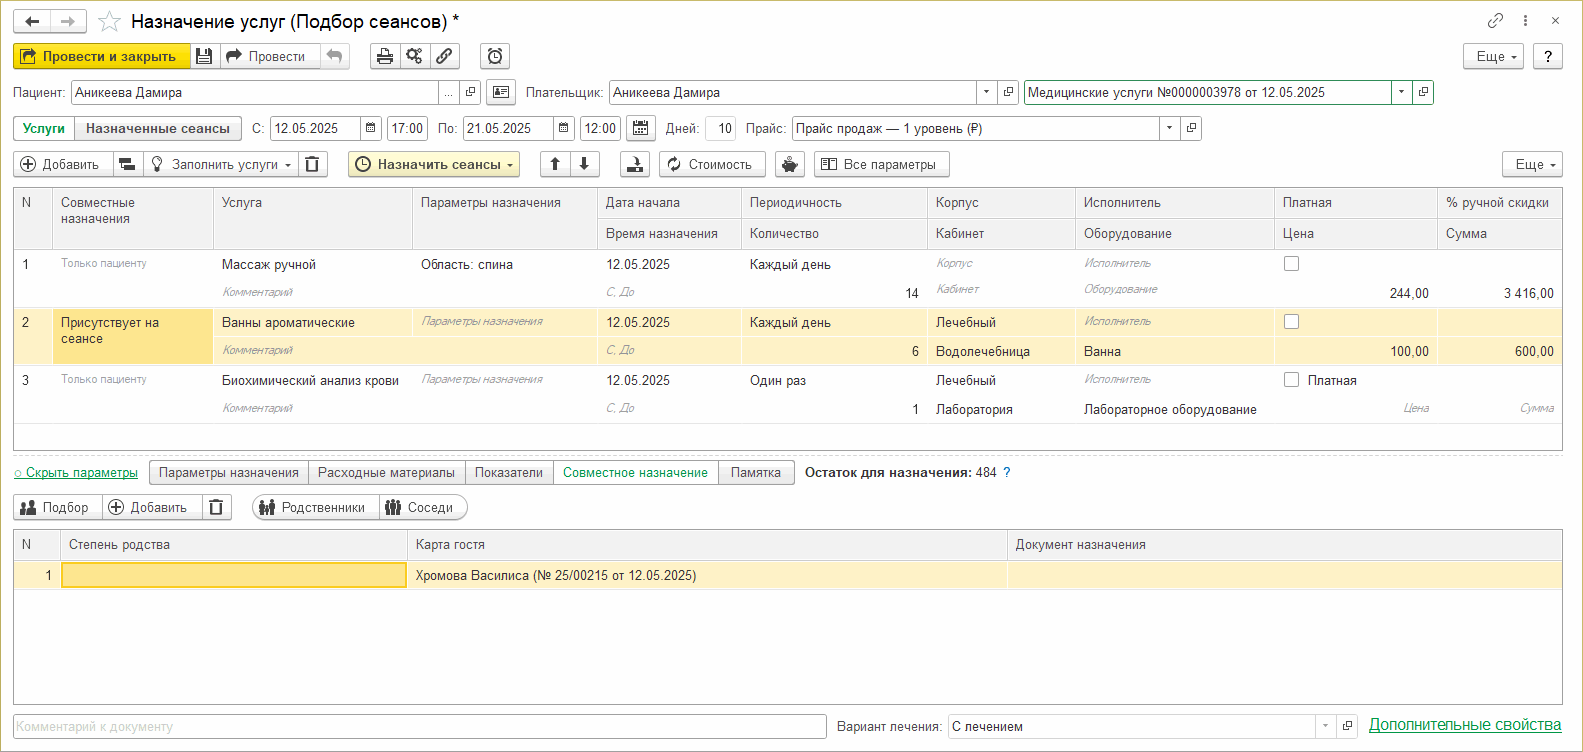This screenshot has width=1583, height=752.
Task: Enable Платная checkbox for Биохимический анализ крови
Action: coord(1291,380)
